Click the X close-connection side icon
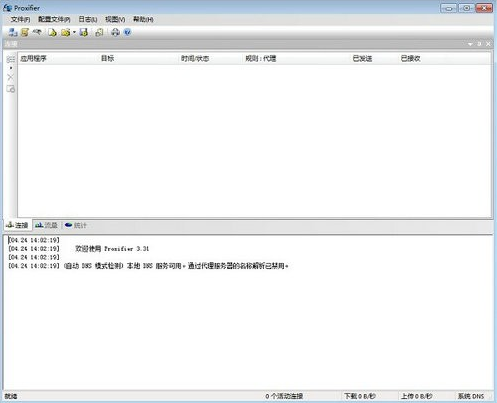The height and width of the screenshot is (403, 497). [11, 77]
